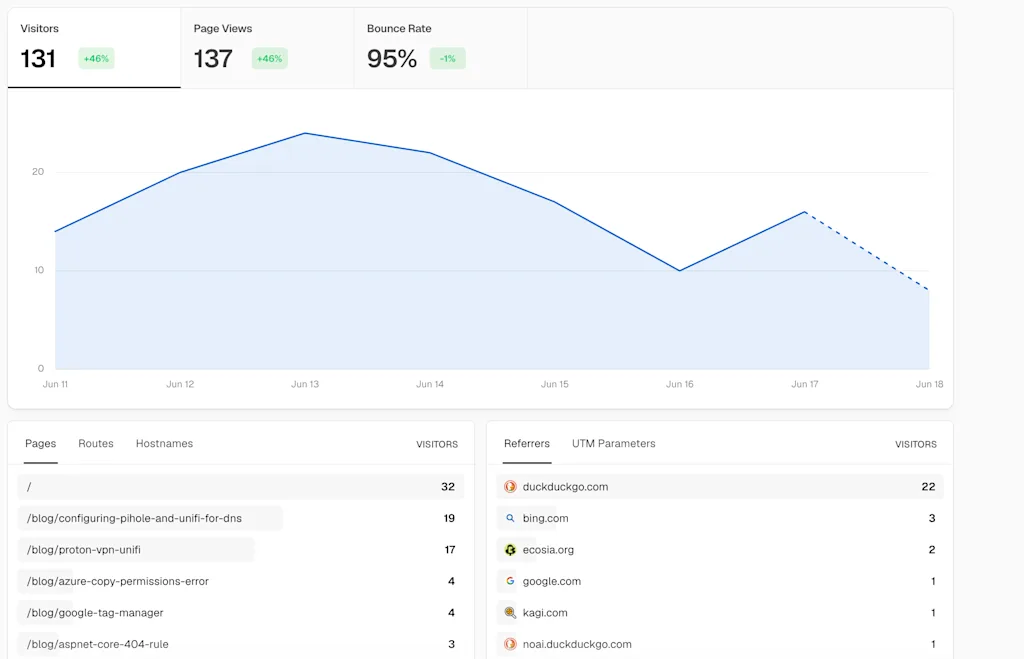This screenshot has height=659, width=1024.
Task: Open /blog/configuring-pihole-and-unifi-for-dns row
Action: pyautogui.click(x=241, y=518)
